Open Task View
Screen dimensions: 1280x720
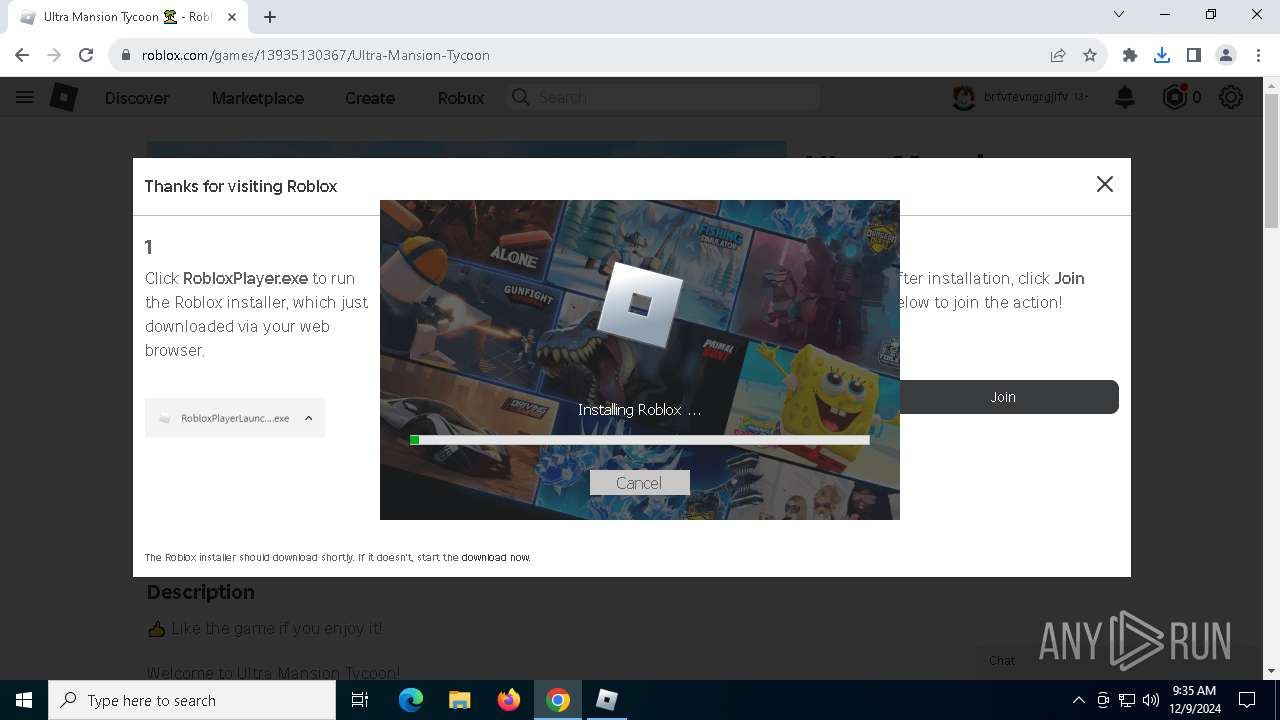tap(361, 700)
